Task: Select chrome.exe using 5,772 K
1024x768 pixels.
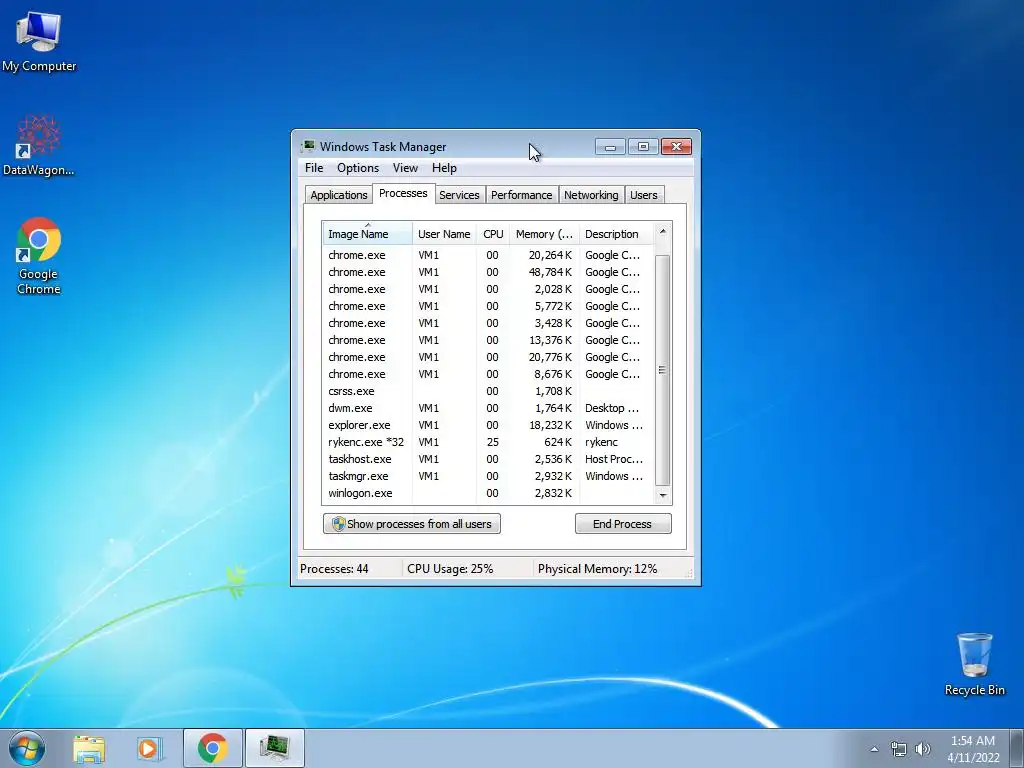Action: tap(488, 306)
